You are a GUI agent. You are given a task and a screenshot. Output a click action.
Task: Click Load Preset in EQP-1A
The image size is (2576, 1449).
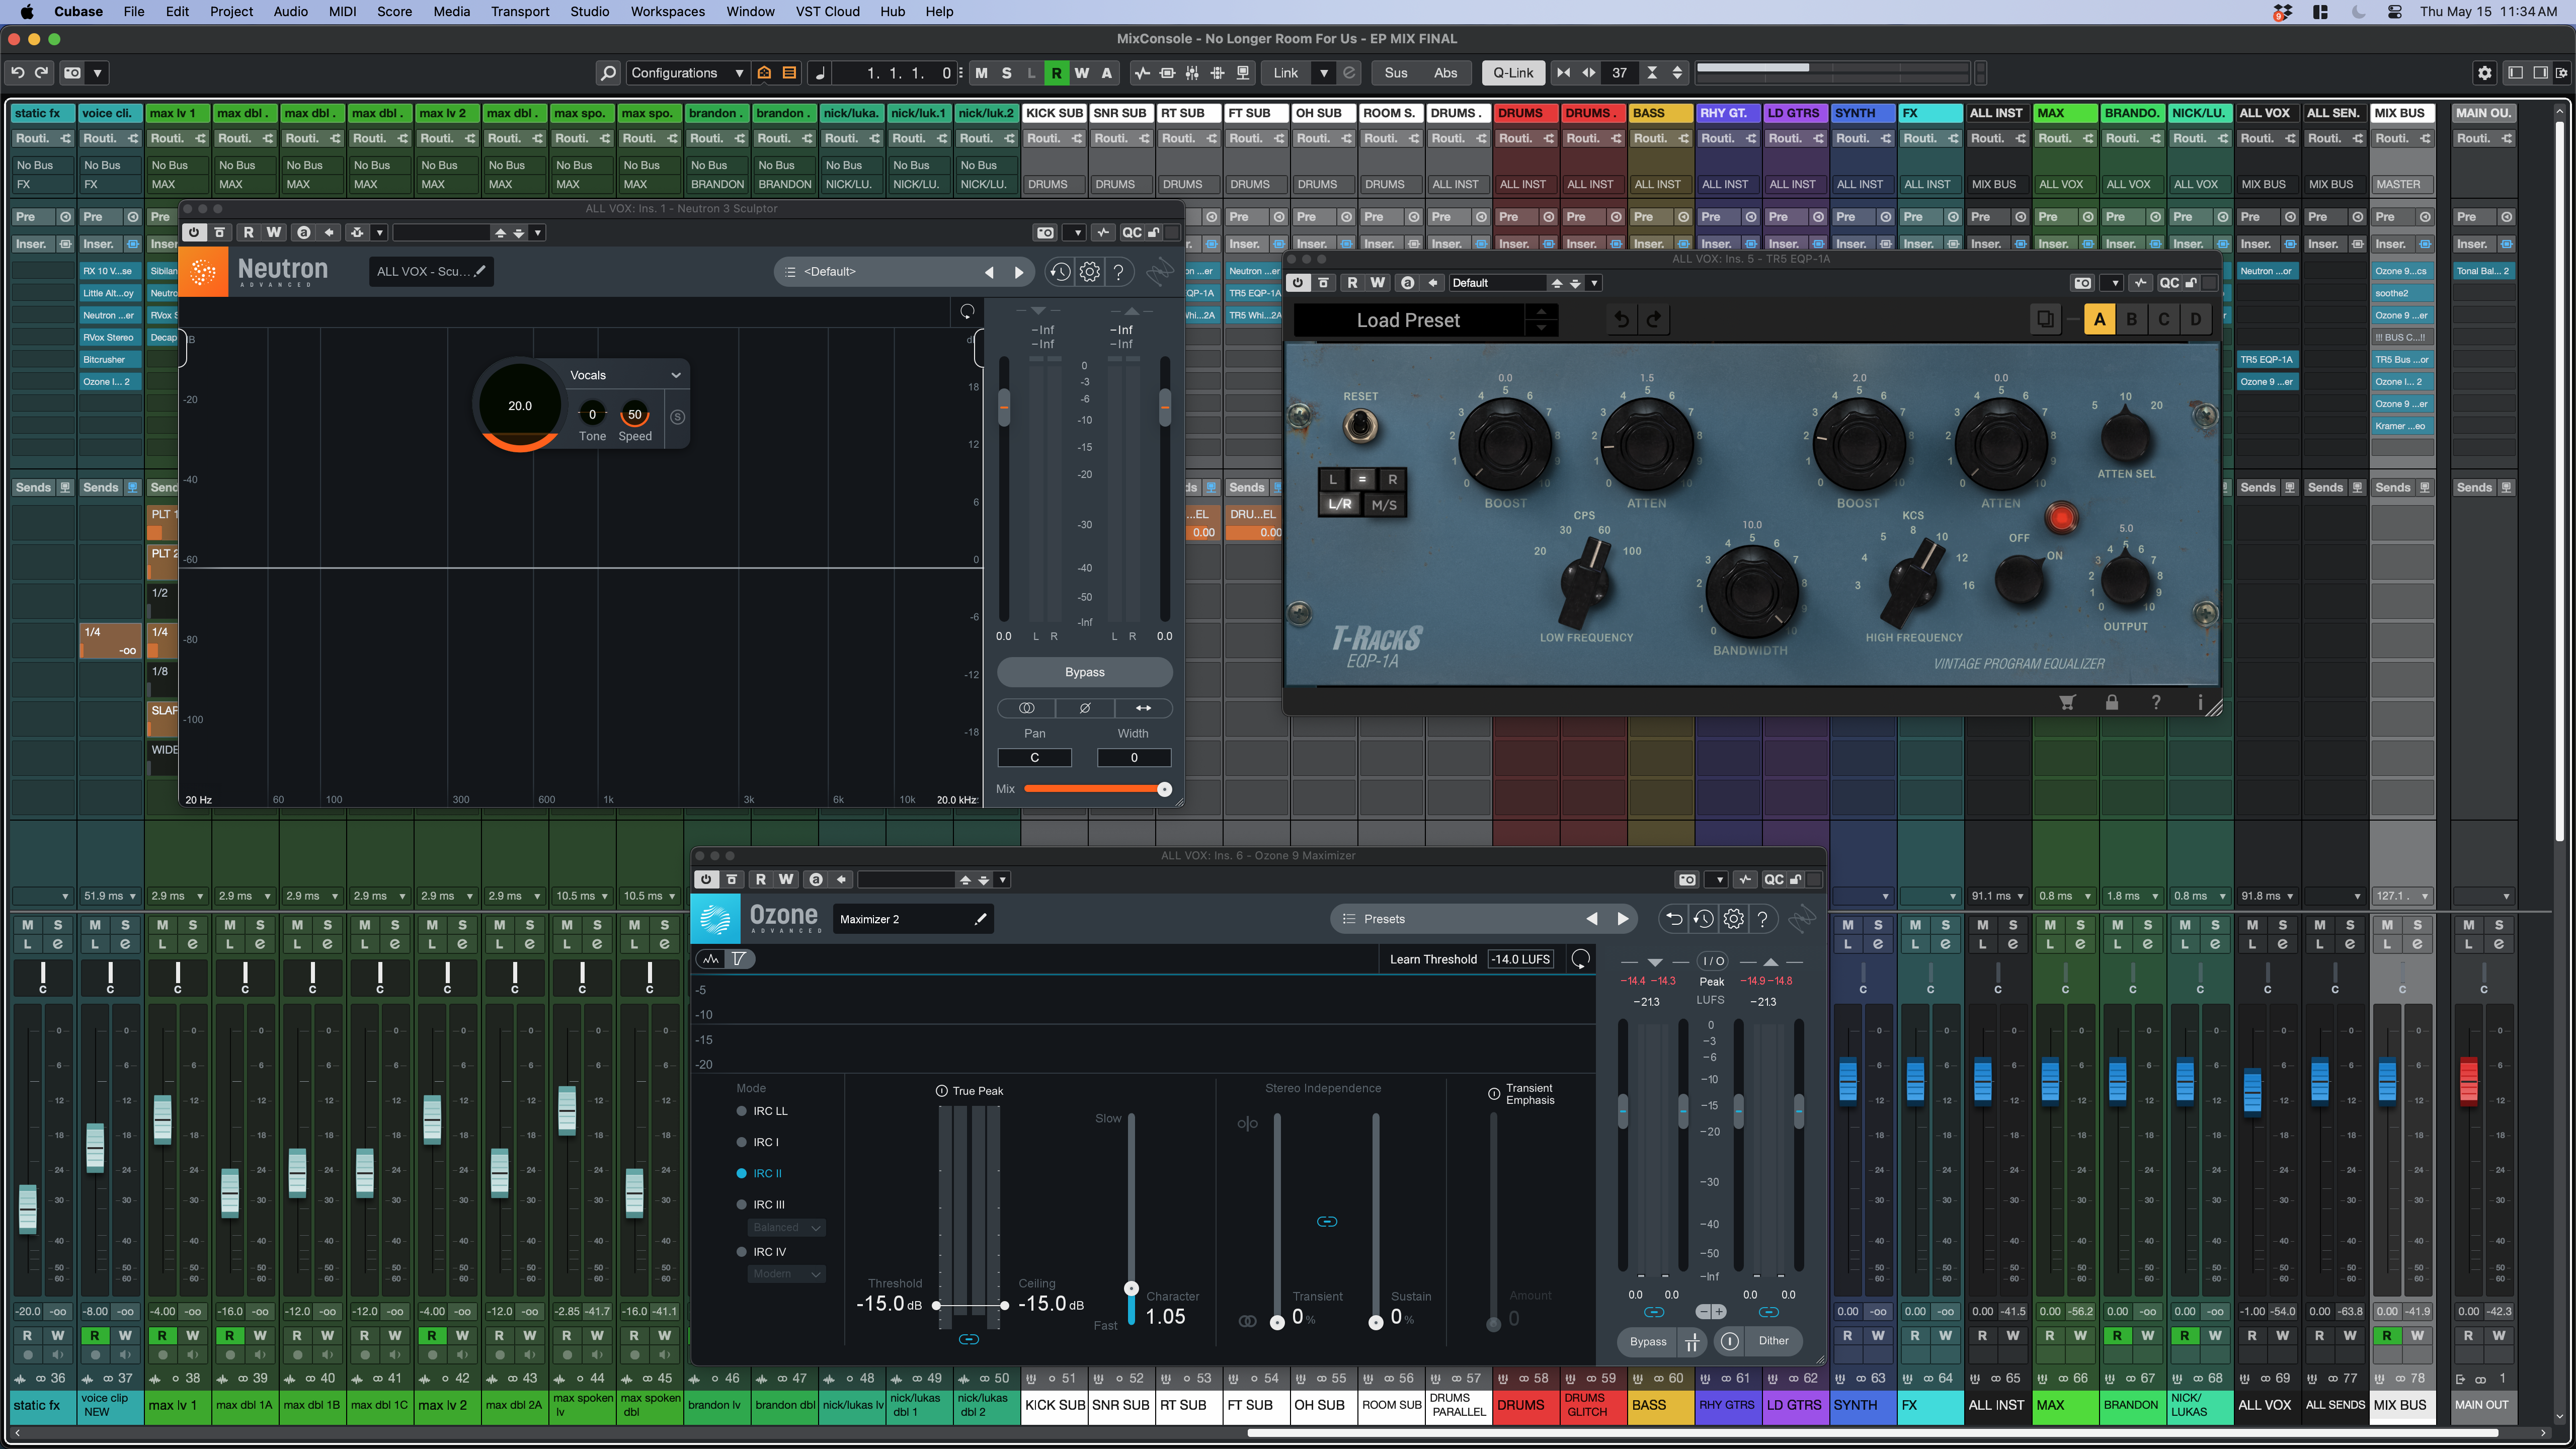coord(1408,320)
